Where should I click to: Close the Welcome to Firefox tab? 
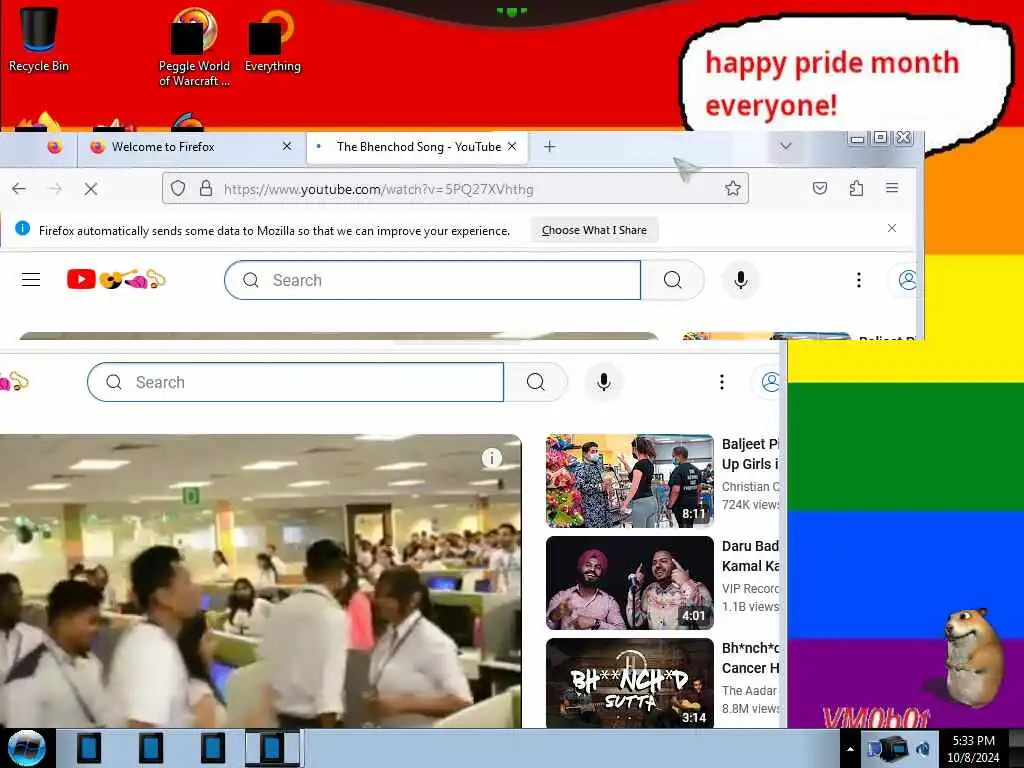pyautogui.click(x=287, y=147)
